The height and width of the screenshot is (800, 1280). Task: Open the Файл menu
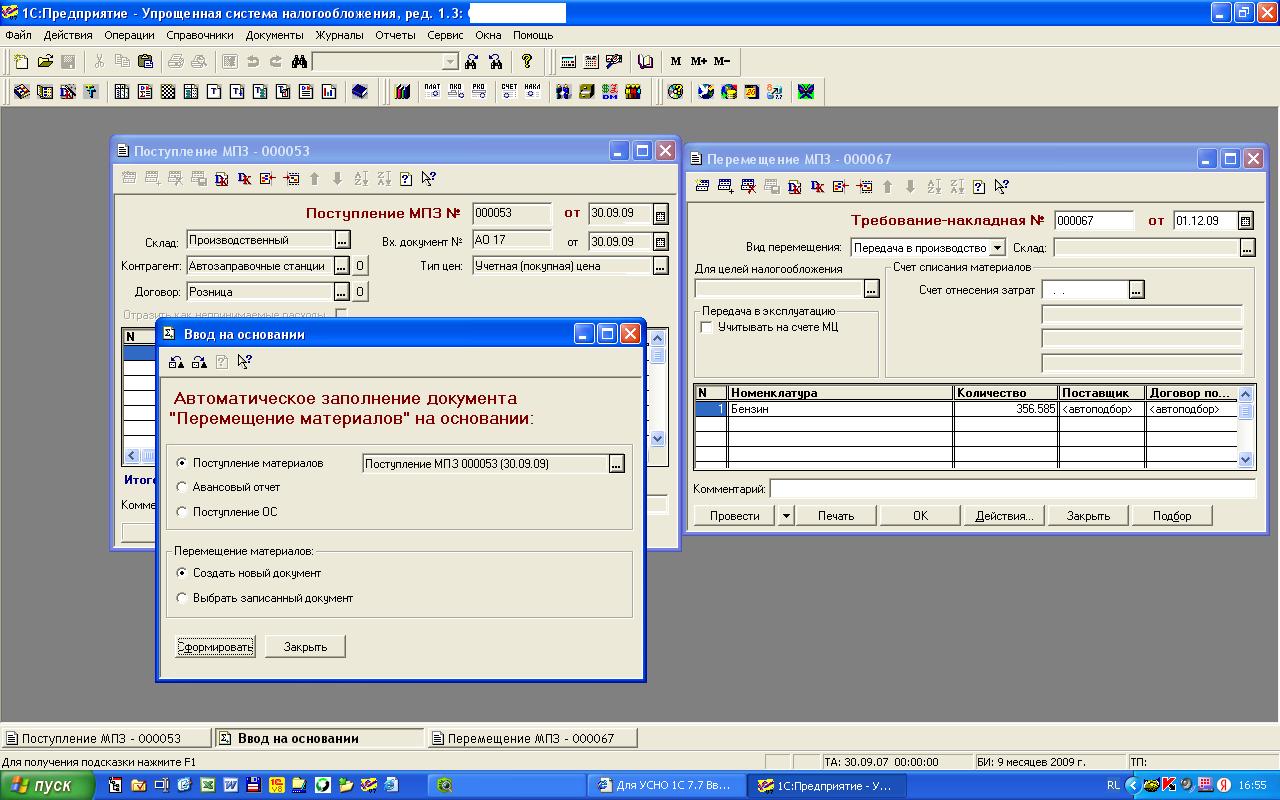pos(18,35)
